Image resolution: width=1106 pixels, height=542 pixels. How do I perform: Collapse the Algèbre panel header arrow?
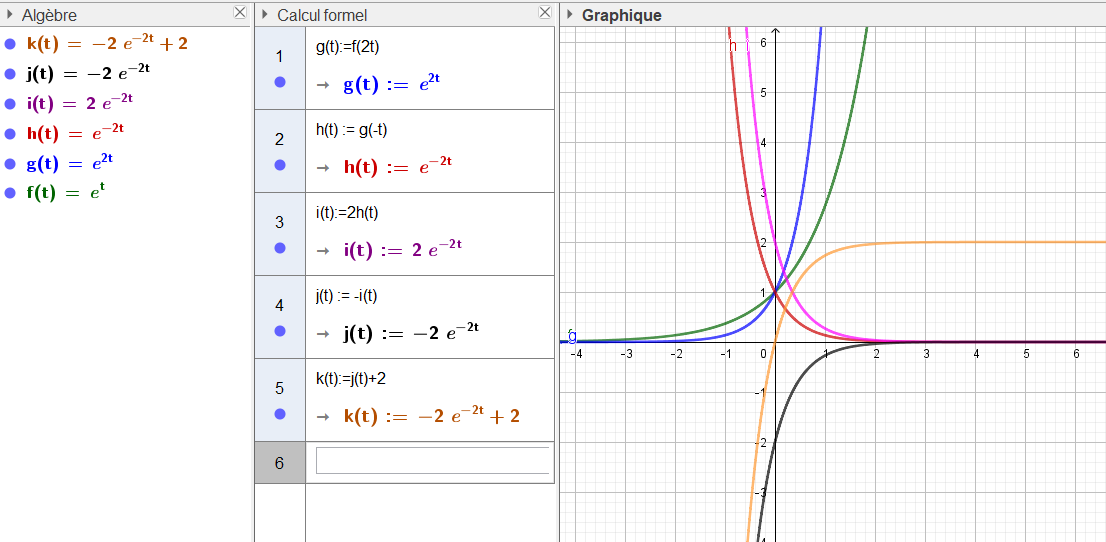coord(10,15)
